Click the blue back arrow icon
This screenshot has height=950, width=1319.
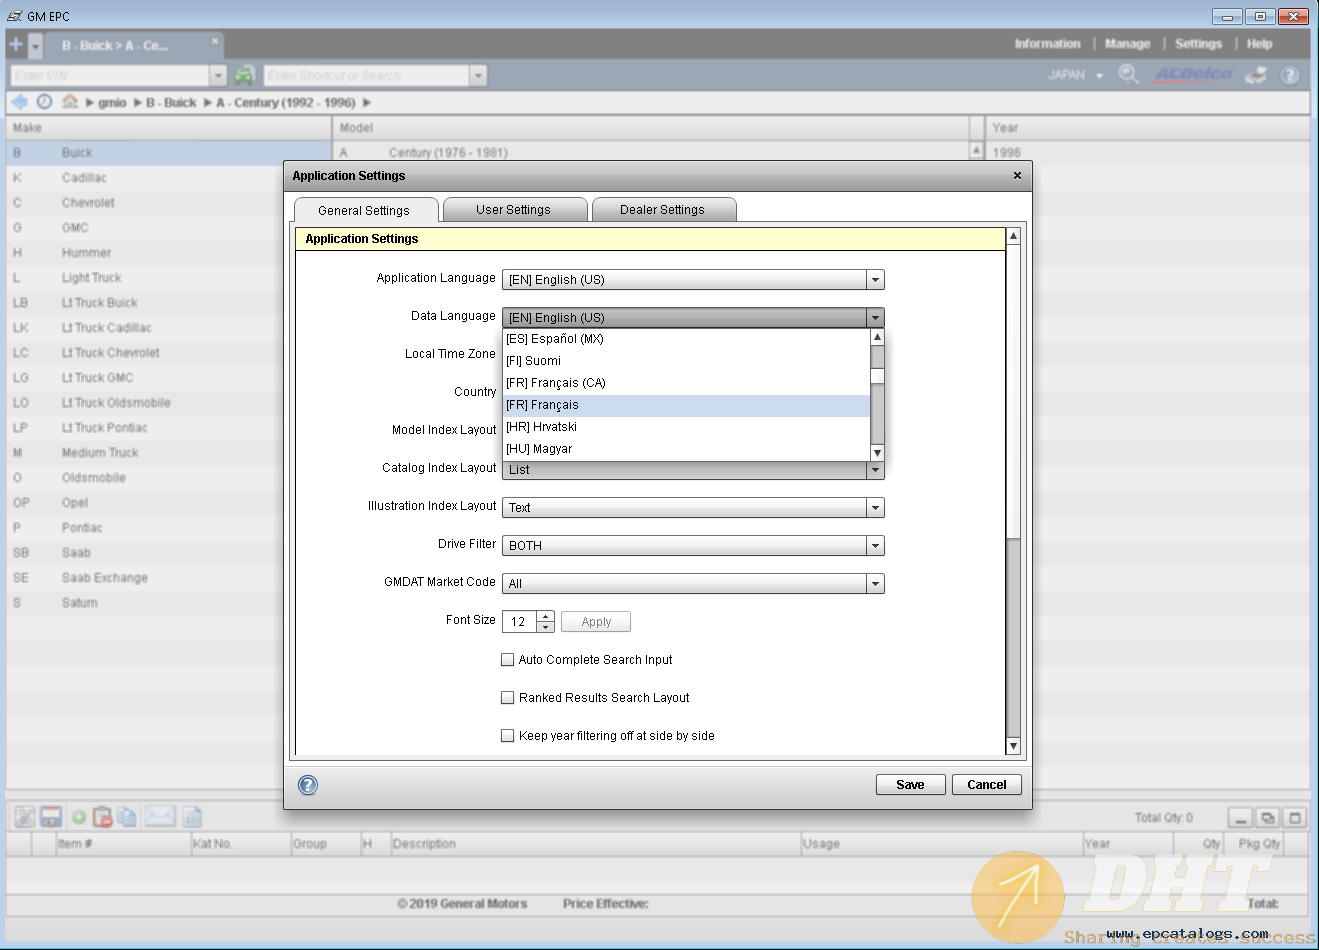coord(19,102)
